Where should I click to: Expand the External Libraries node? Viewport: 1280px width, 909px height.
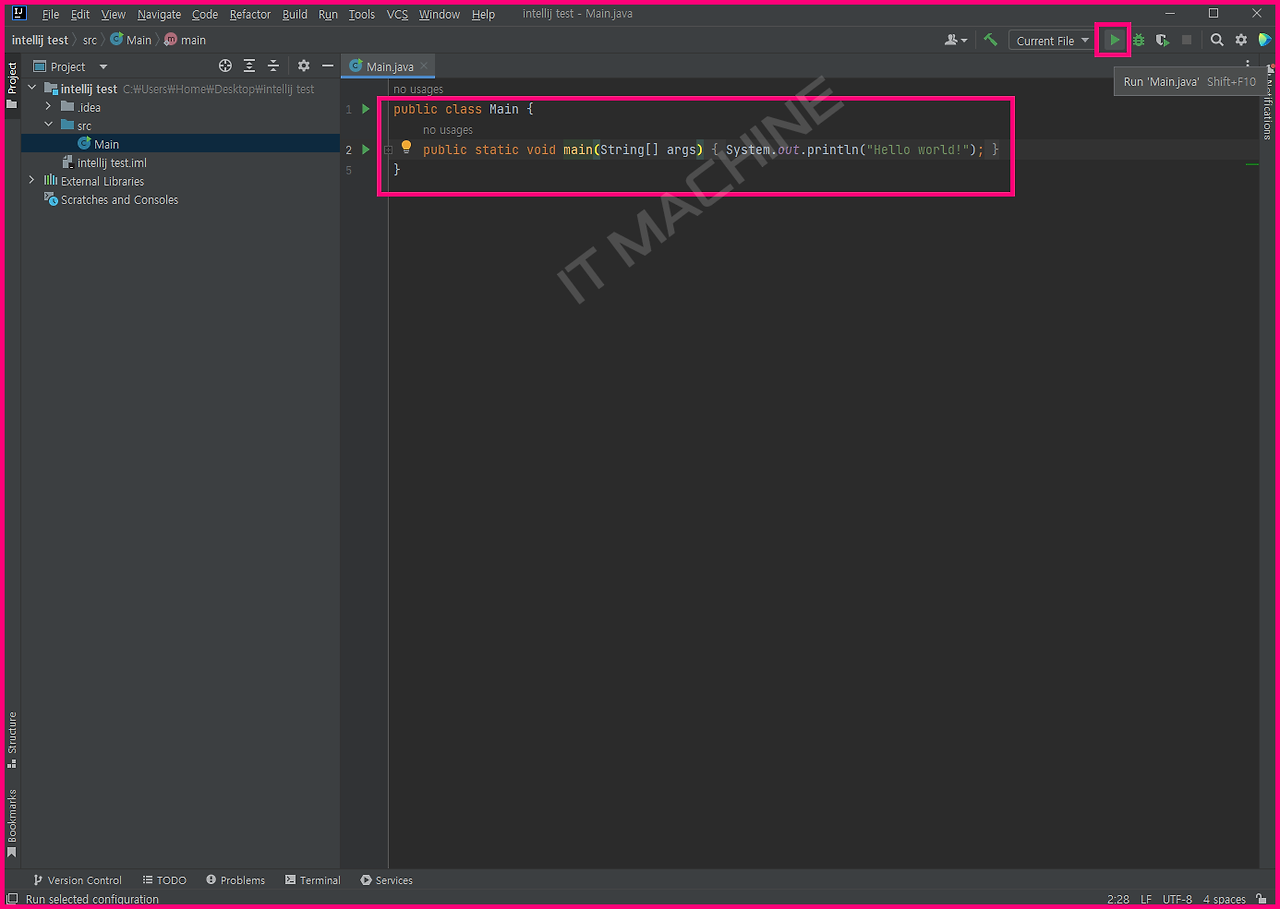tap(31, 181)
